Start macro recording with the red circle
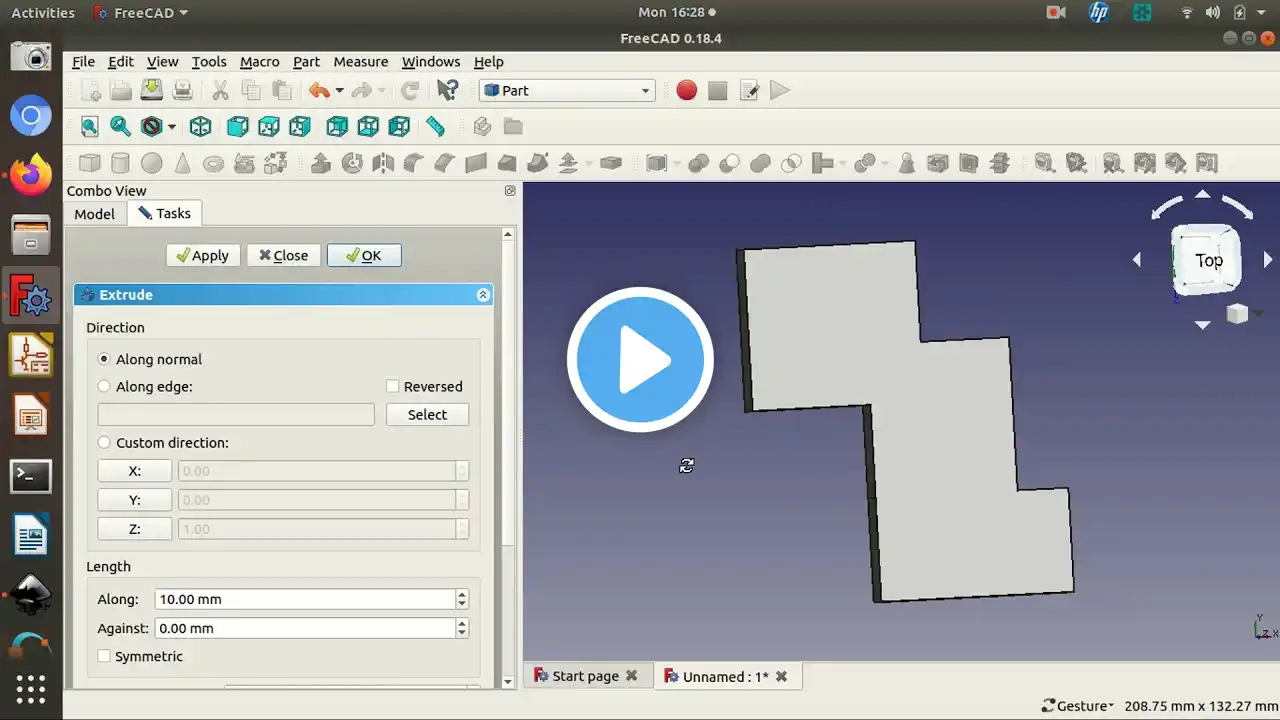The image size is (1280, 720). pos(686,90)
